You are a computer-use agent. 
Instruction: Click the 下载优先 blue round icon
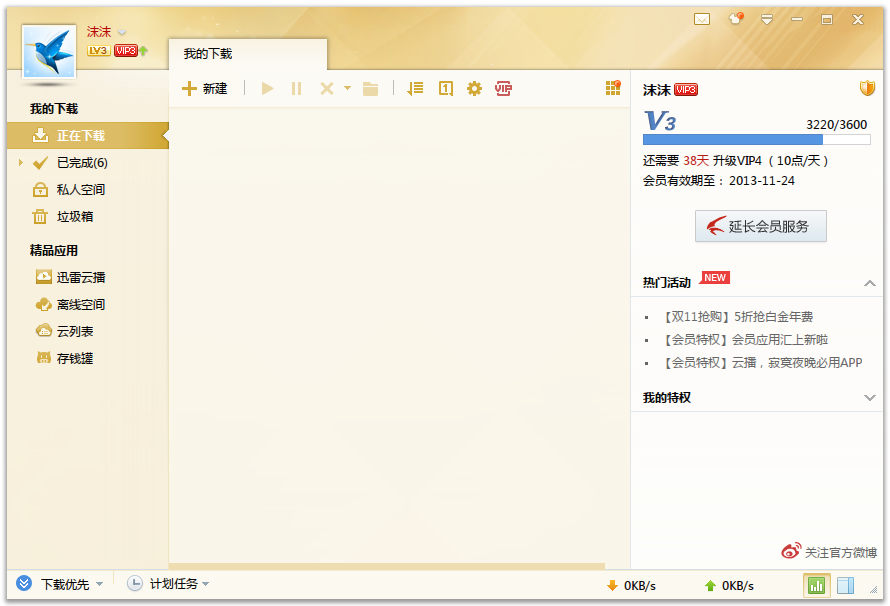click(24, 583)
